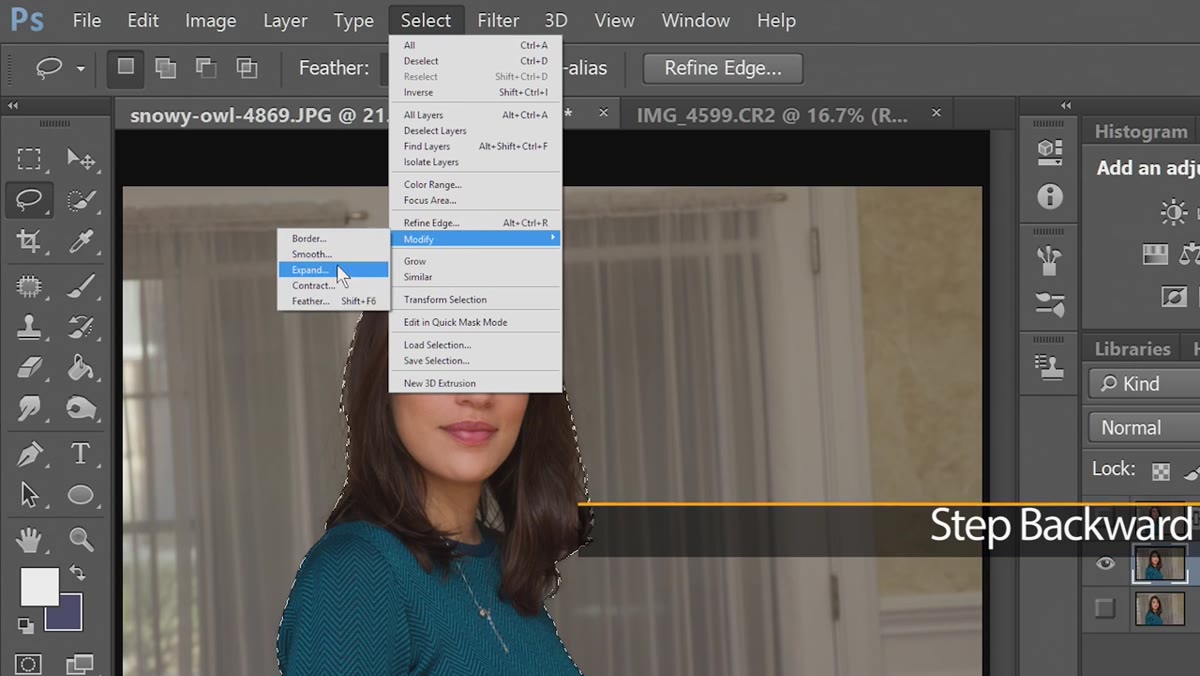
Task: Open the Modify submenu
Action: pos(475,239)
